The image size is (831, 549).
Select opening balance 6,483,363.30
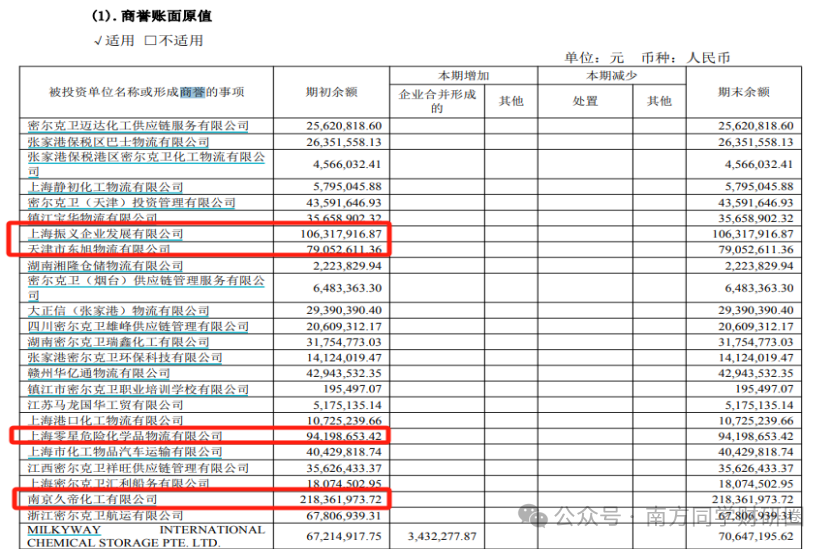pos(347,288)
